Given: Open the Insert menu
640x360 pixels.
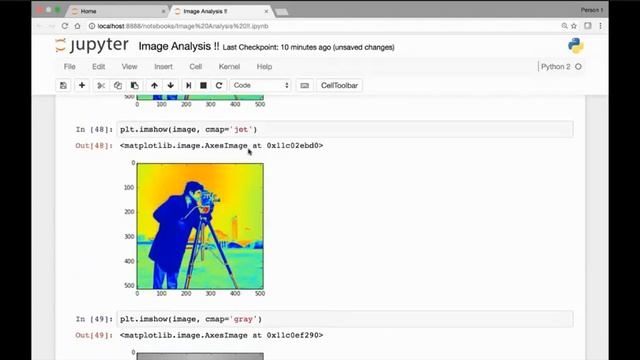Looking at the screenshot, I should 163,67.
